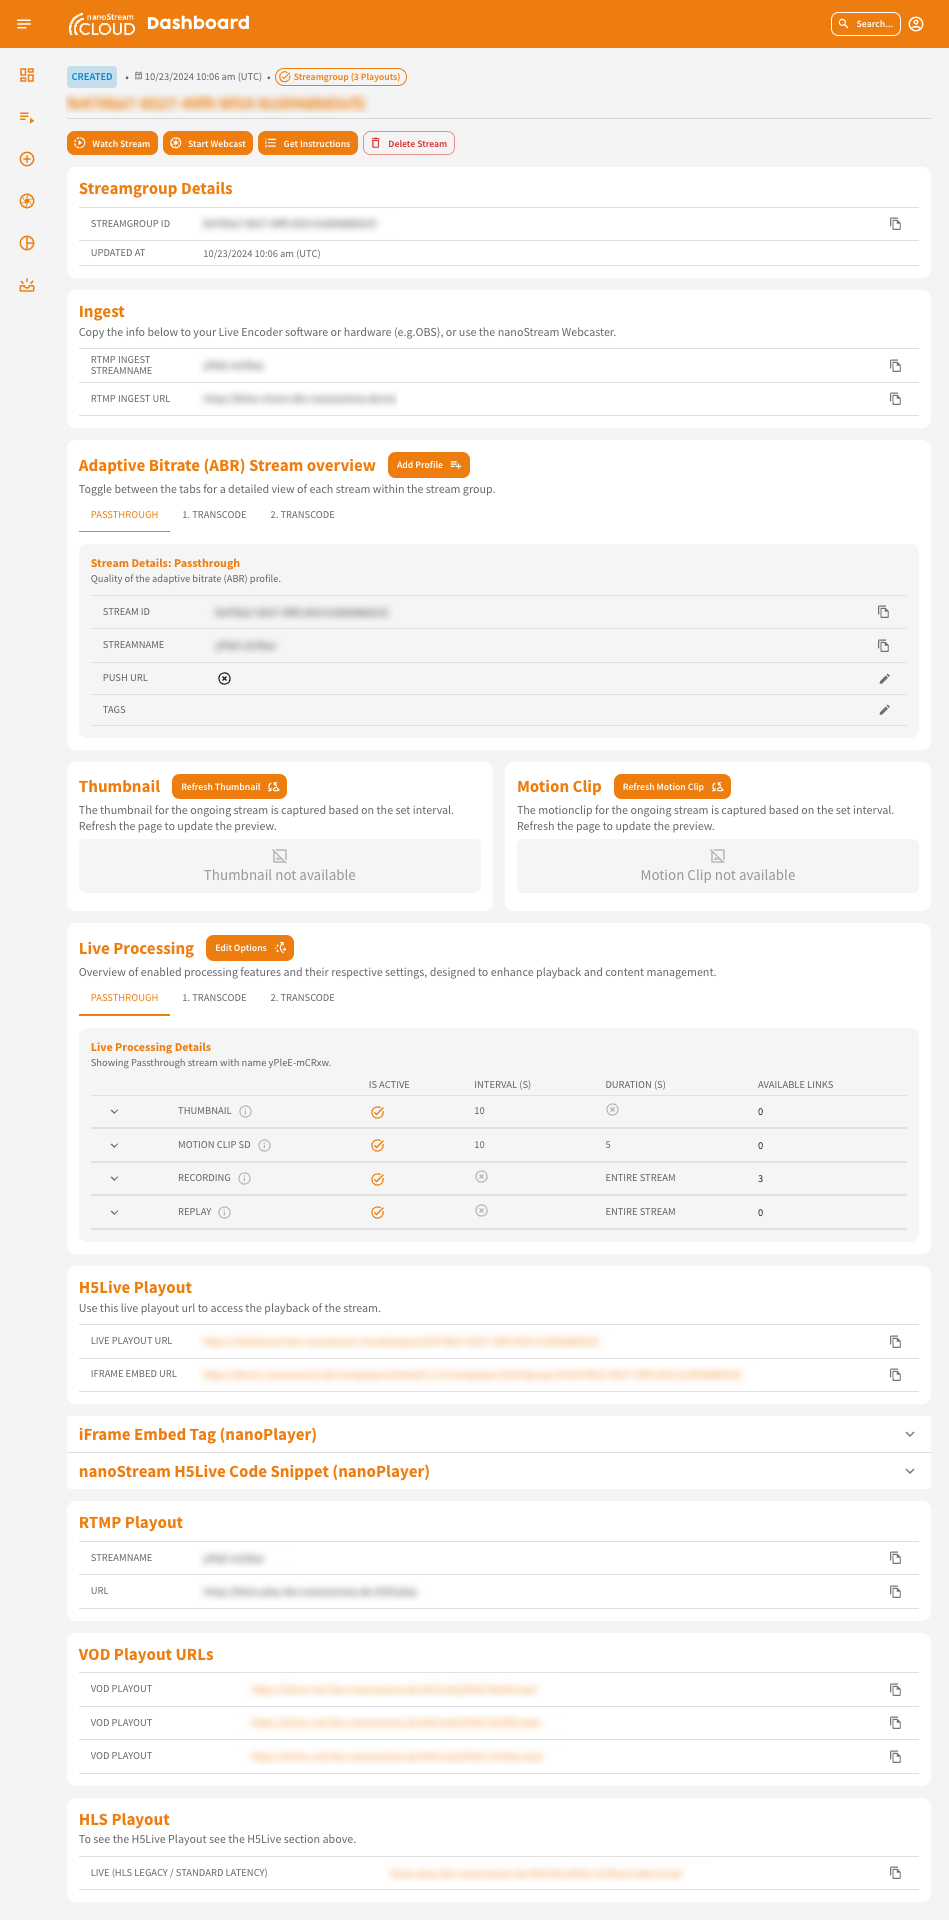Click the Push URL disabled status icon

(225, 678)
